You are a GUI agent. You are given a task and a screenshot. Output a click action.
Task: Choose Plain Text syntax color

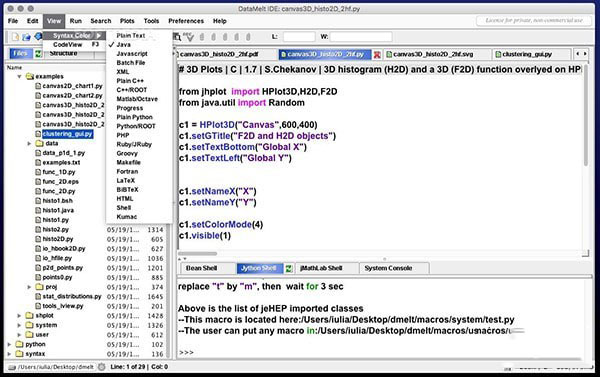pos(139,36)
